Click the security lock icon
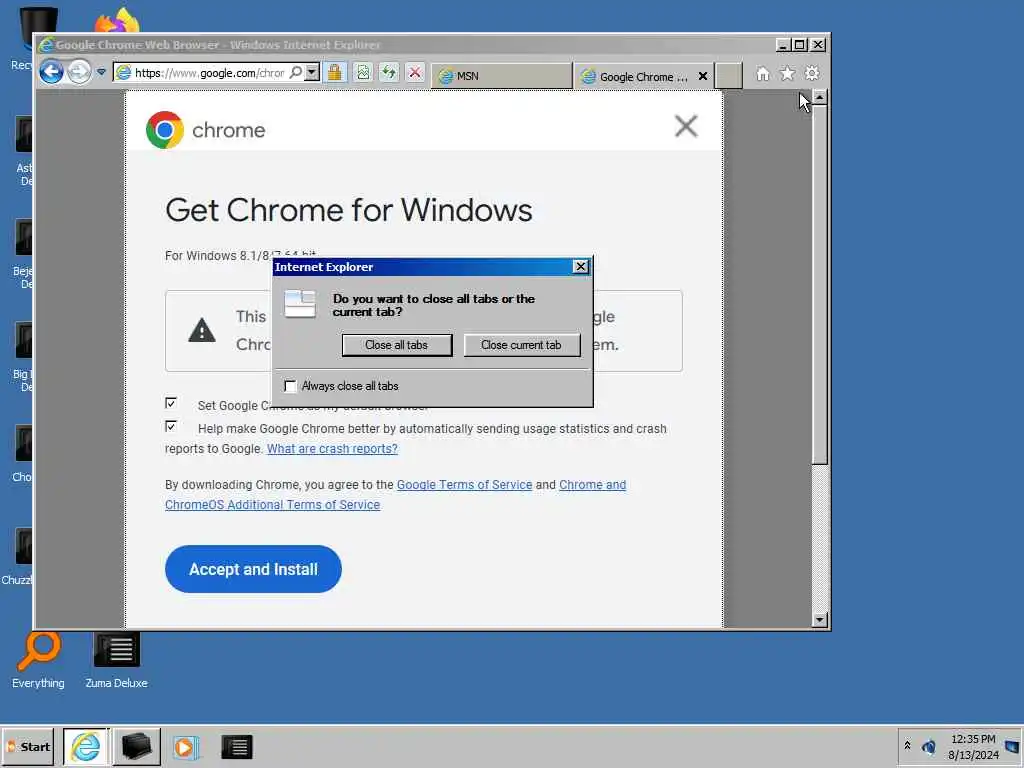 tap(334, 72)
